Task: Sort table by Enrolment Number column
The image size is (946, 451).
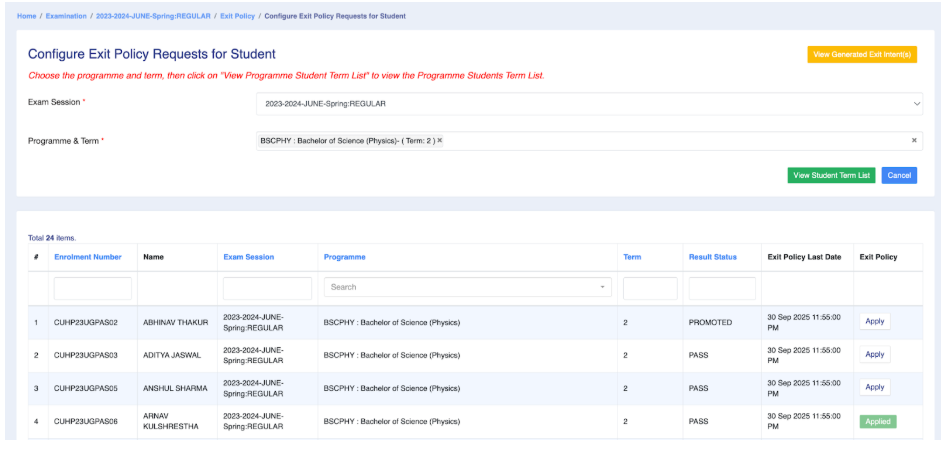Action: point(87,257)
